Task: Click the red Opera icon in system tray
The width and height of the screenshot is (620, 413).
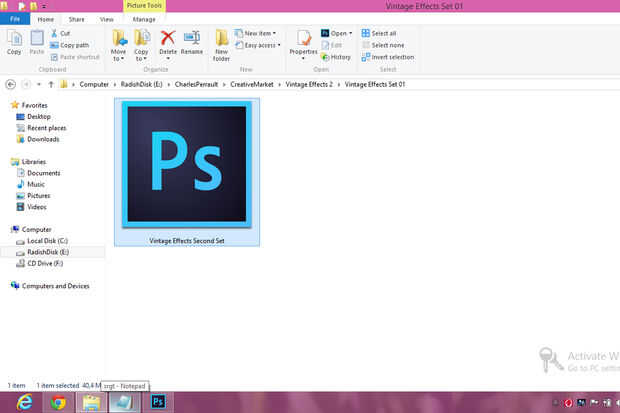Action: (x=568, y=403)
